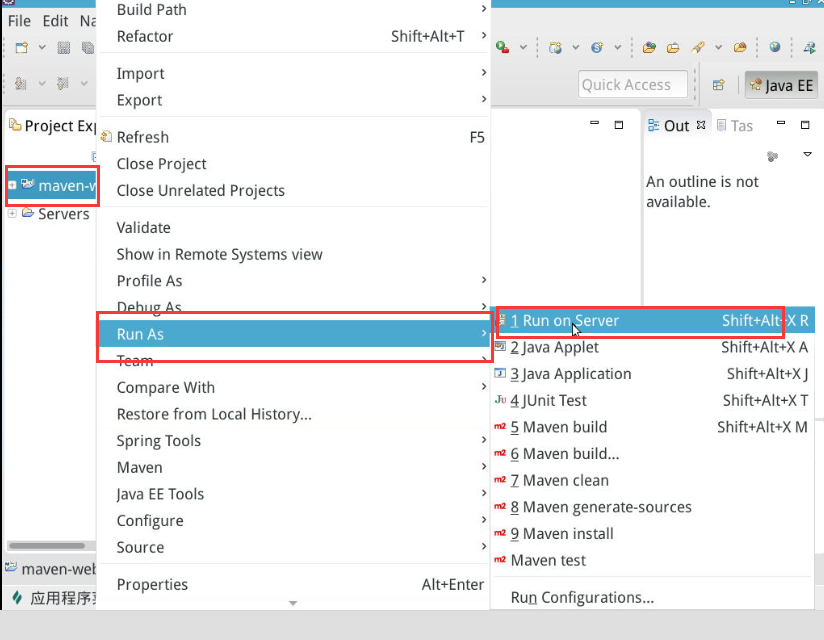Open the File menu
Screen dimensions: 824x640
(x=19, y=20)
